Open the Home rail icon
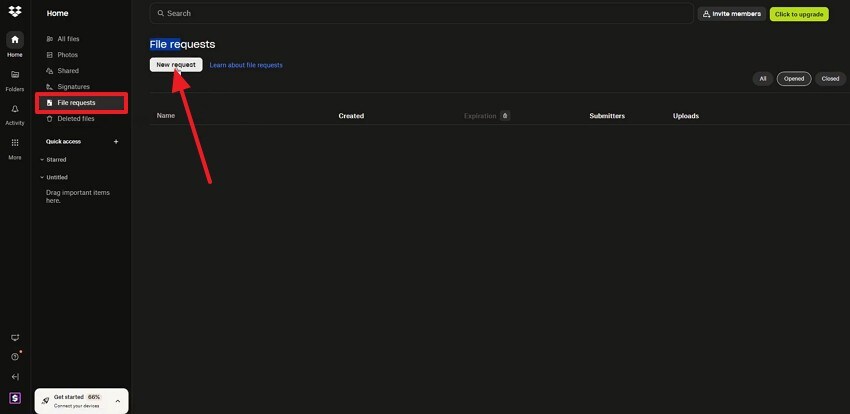This screenshot has height=414, width=850. 15,40
